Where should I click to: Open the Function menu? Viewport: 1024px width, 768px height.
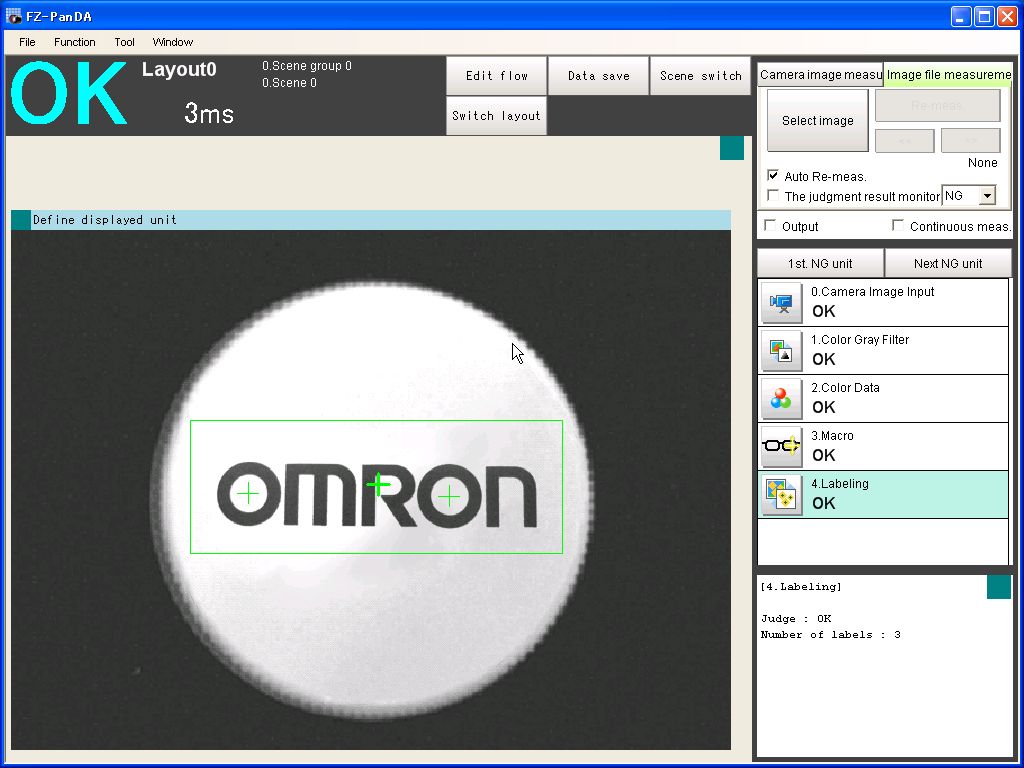click(x=74, y=42)
